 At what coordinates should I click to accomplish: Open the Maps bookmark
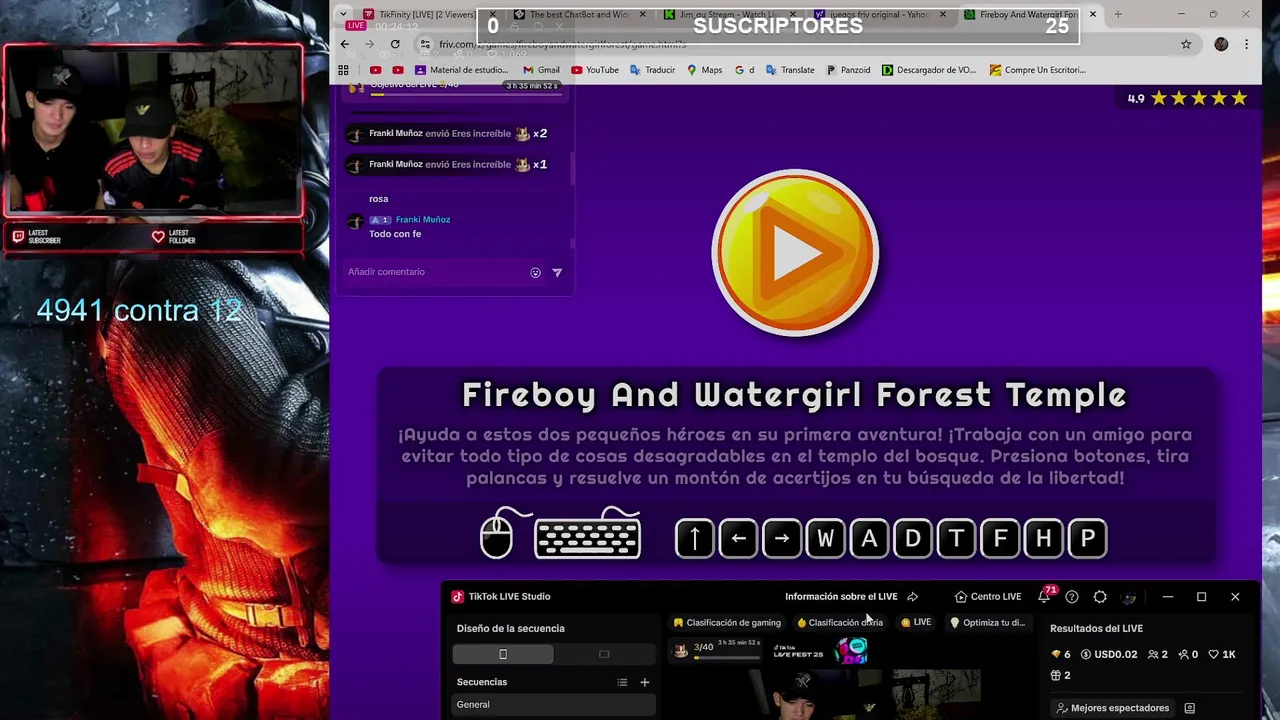pos(704,70)
